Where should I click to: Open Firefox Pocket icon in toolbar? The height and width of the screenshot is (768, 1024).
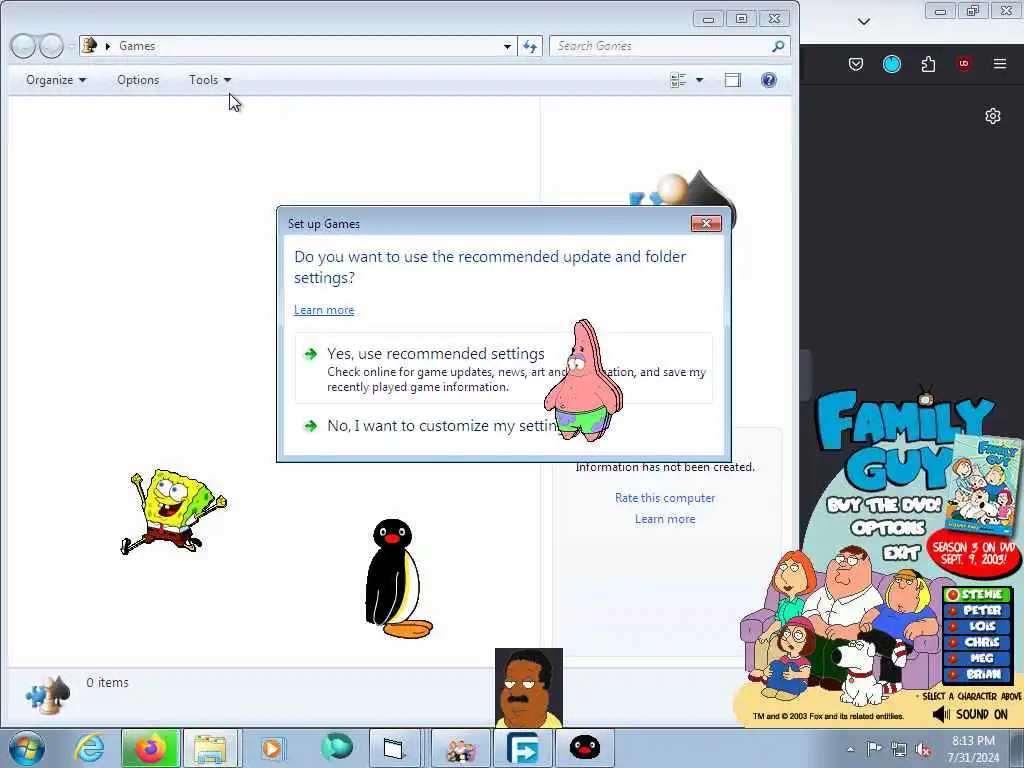[x=856, y=64]
